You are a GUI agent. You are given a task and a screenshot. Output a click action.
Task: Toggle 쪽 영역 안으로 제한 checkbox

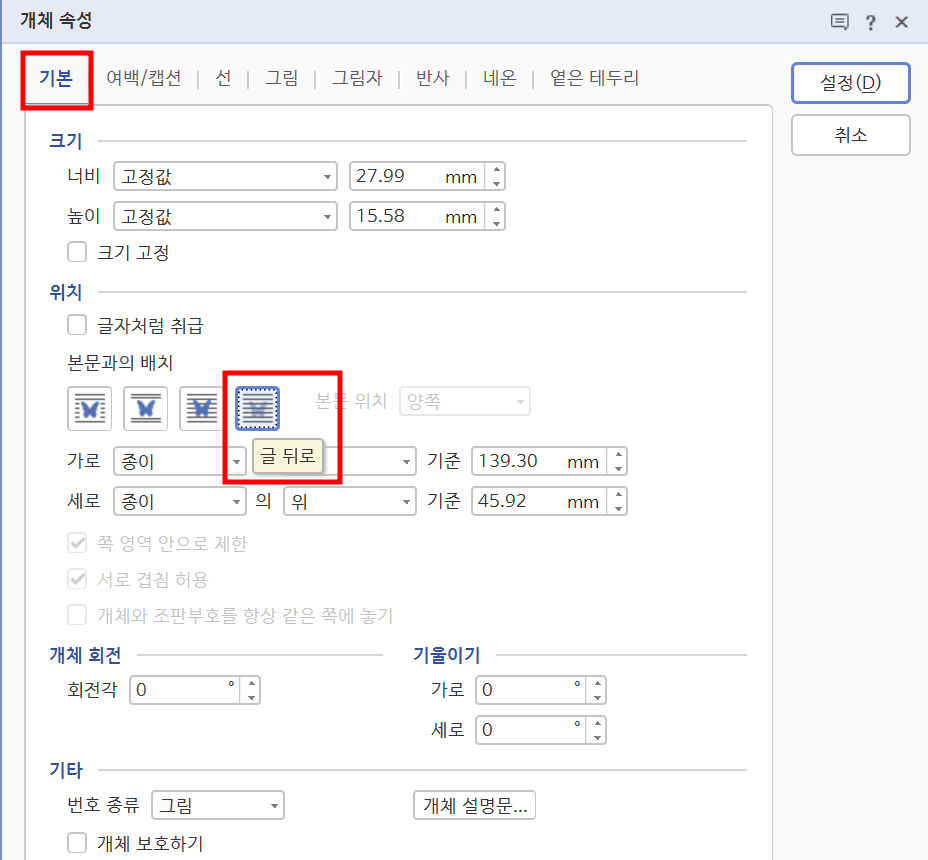77,543
